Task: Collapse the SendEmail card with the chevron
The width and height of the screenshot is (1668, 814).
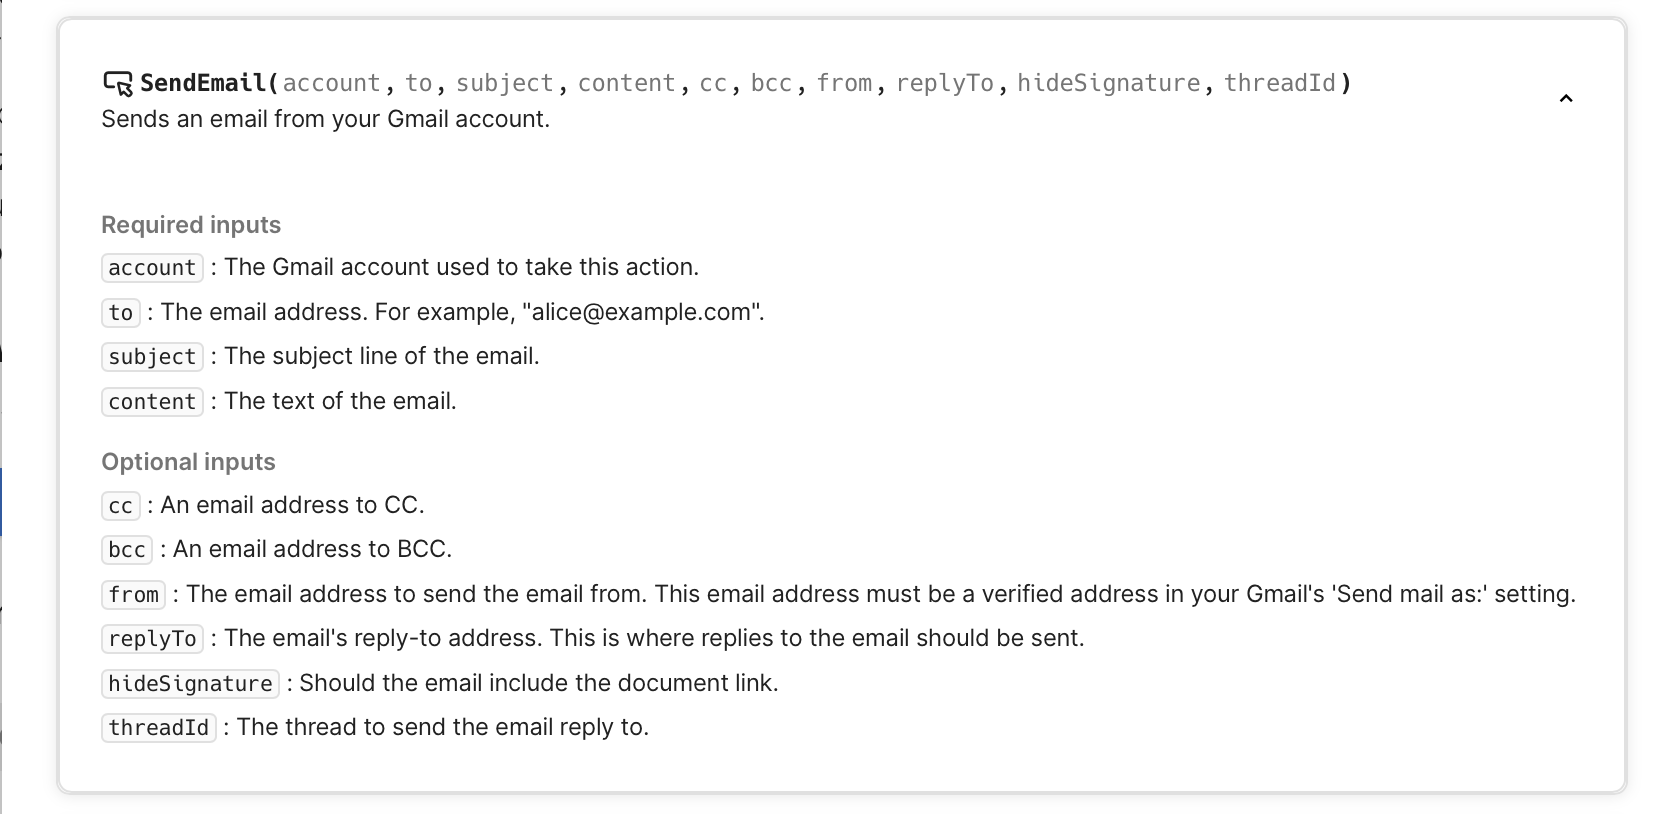Action: 1566,98
